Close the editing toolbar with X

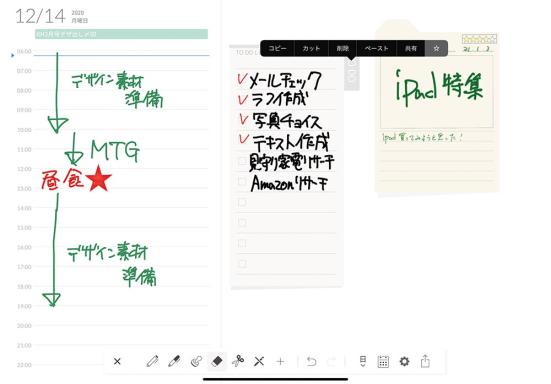pos(117,361)
